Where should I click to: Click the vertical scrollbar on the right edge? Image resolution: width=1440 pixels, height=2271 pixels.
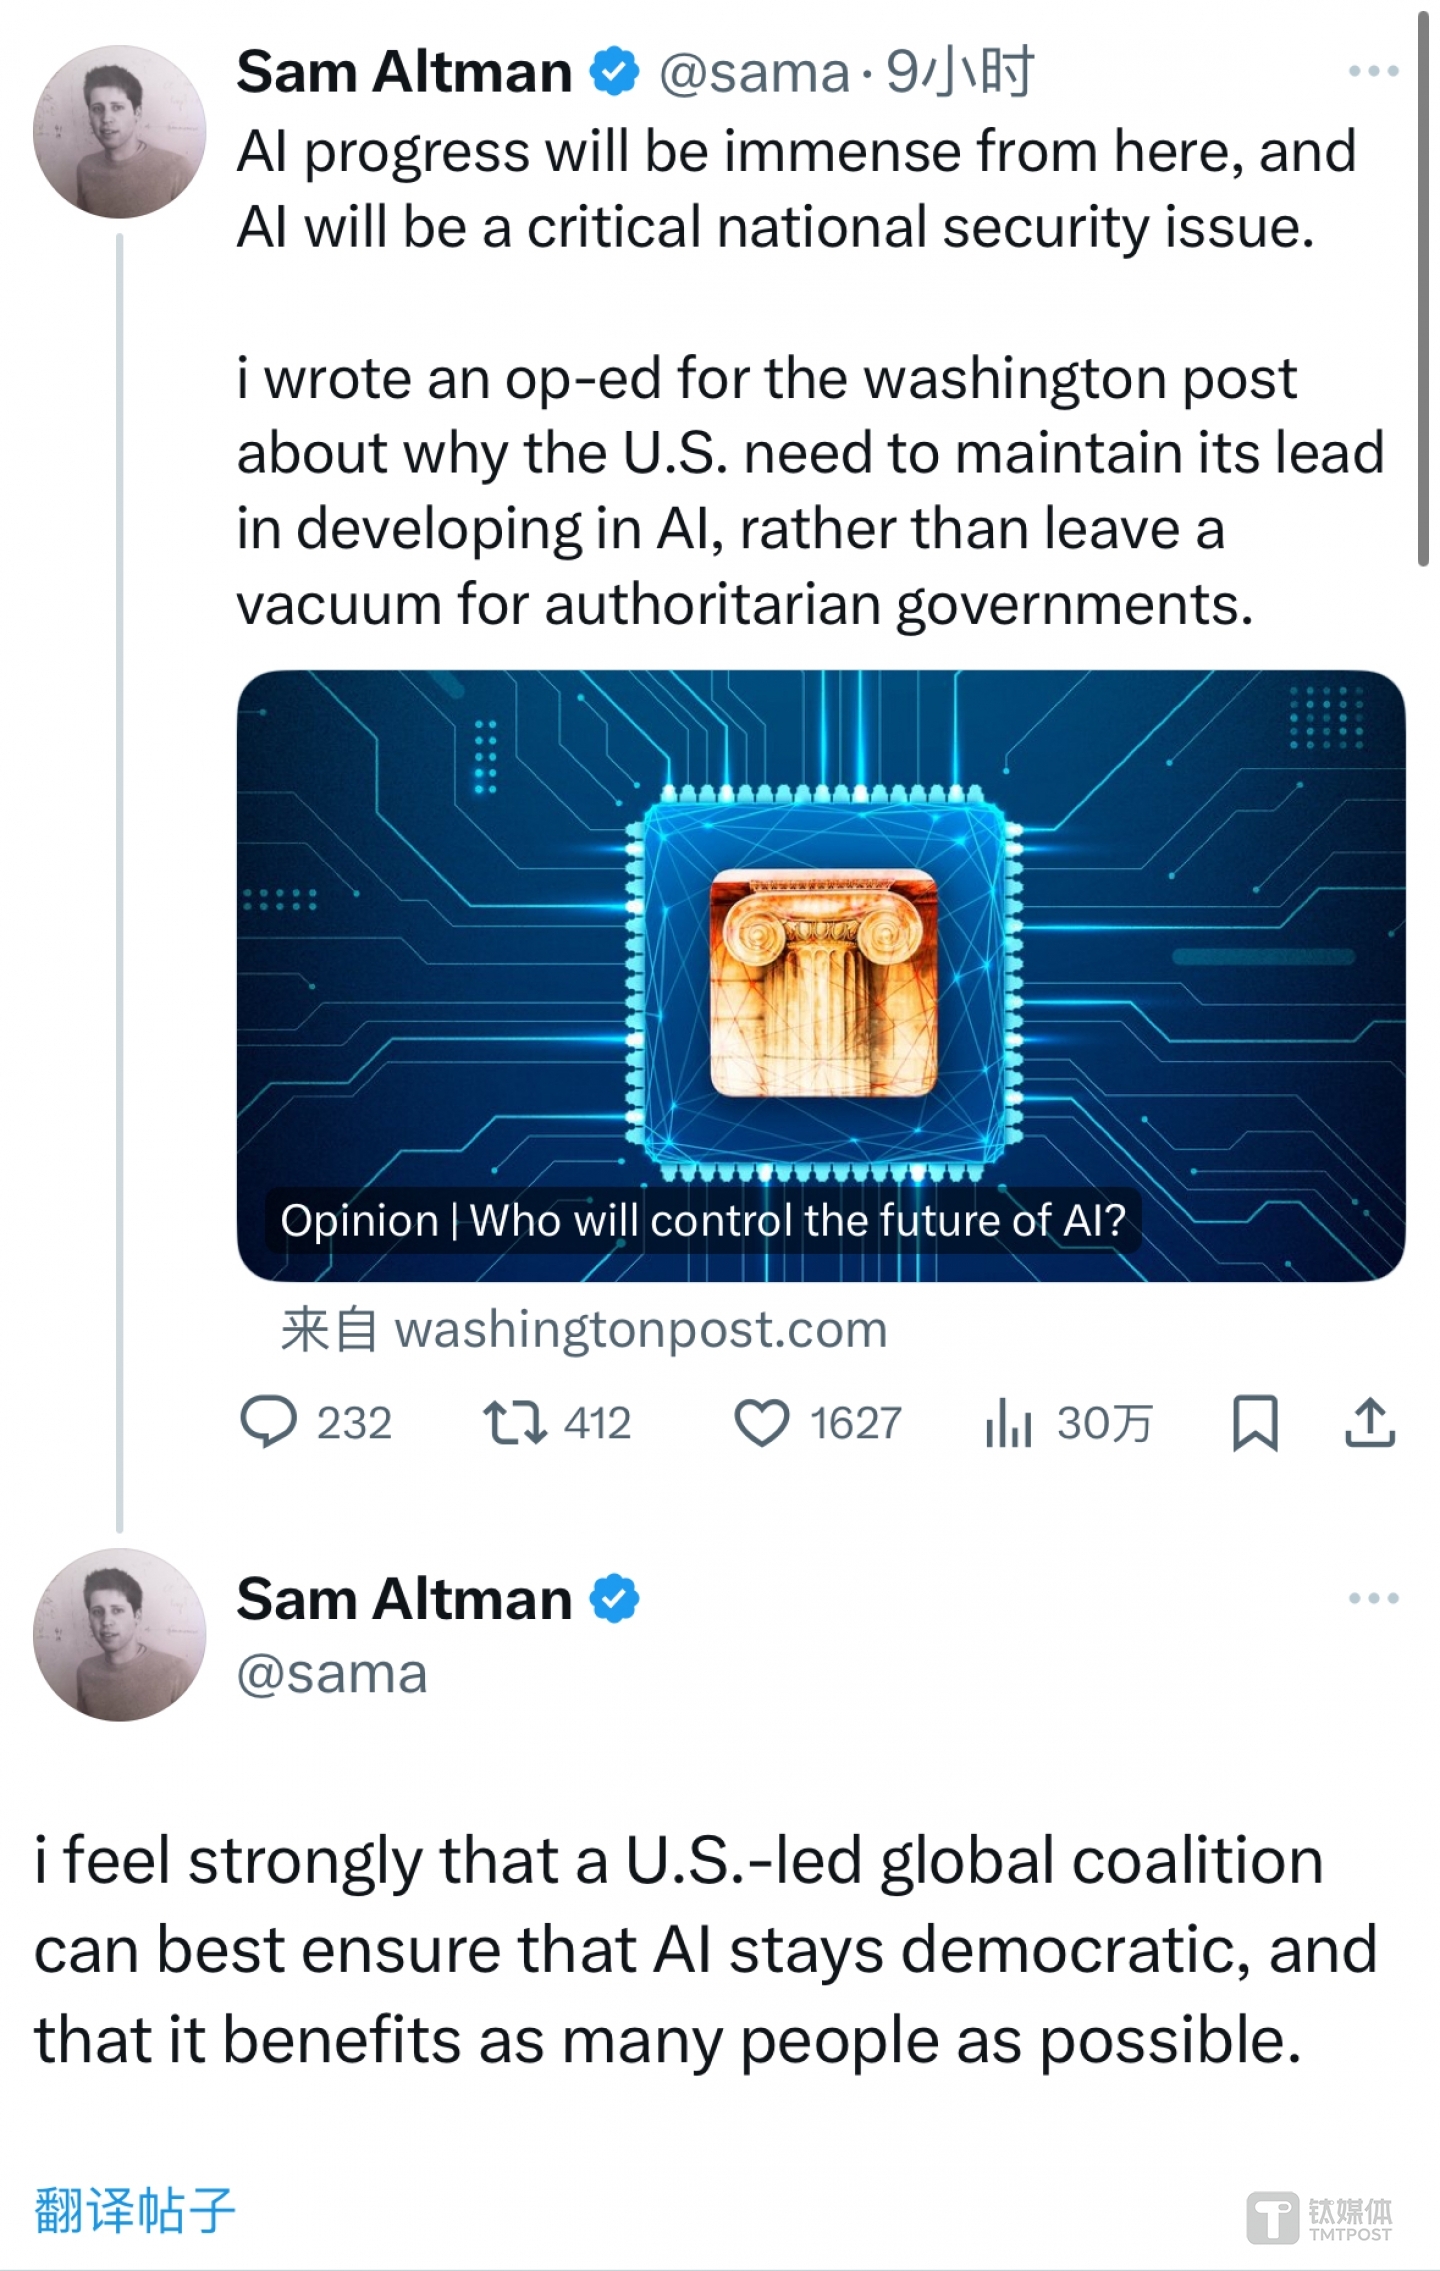pyautogui.click(x=1424, y=290)
